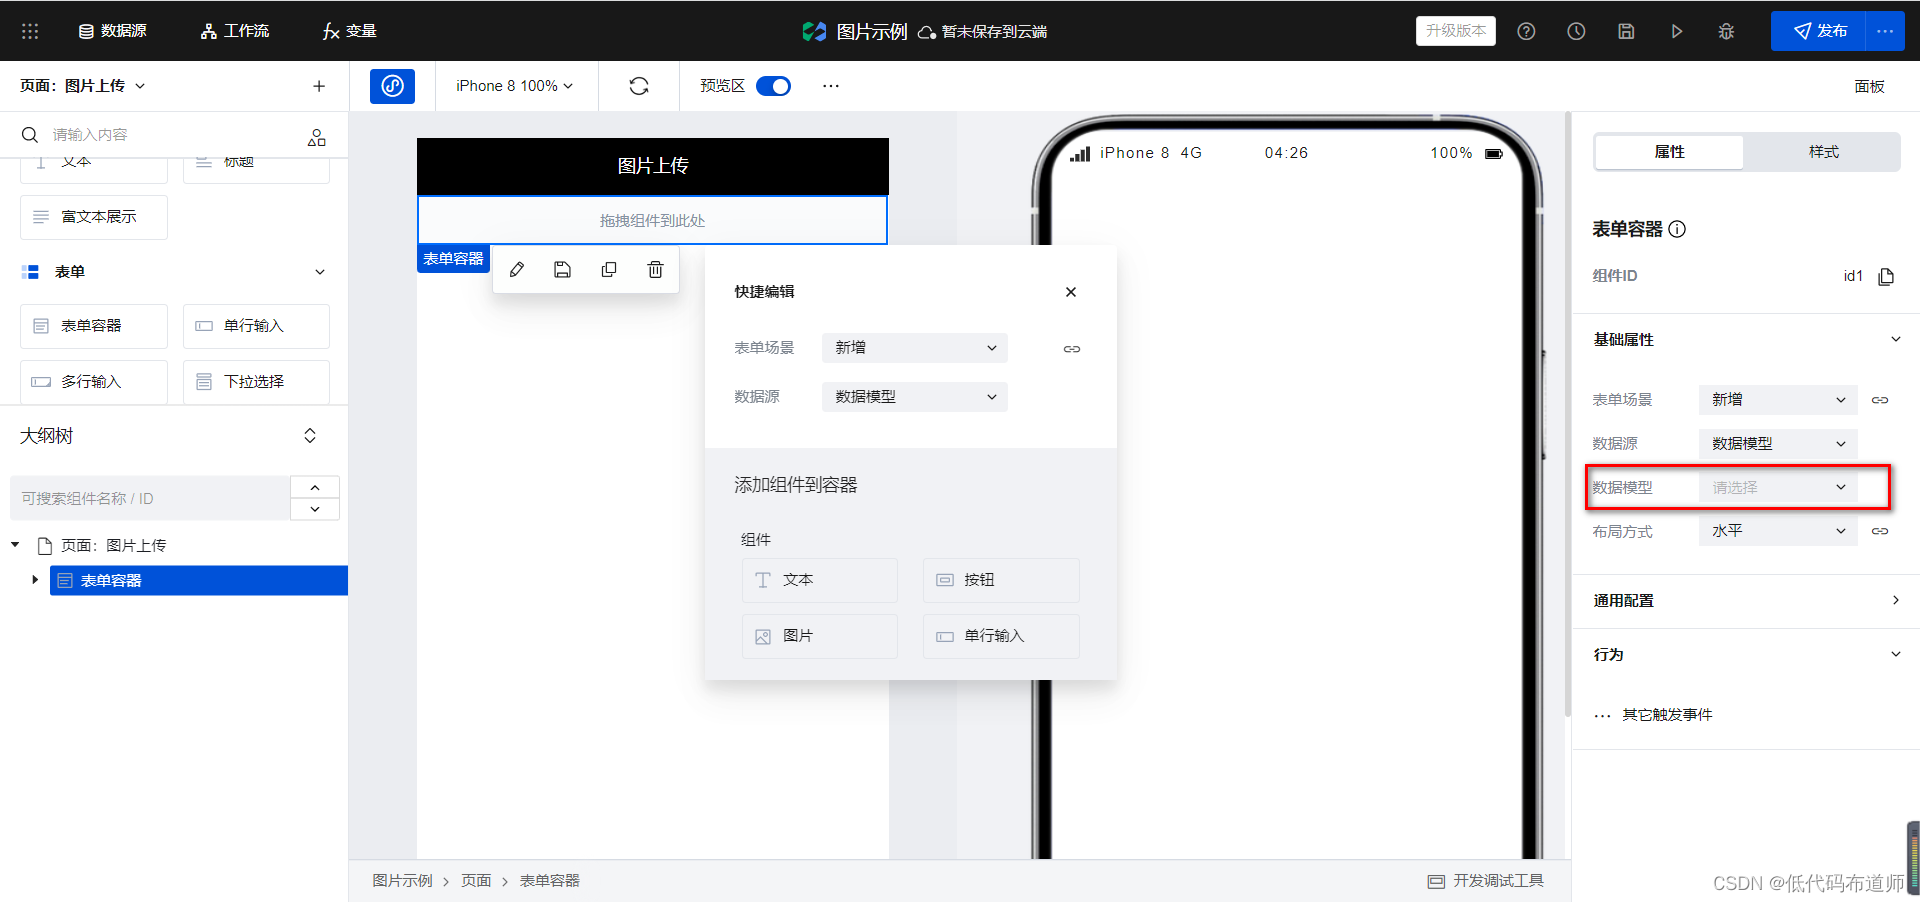Image resolution: width=1920 pixels, height=902 pixels.
Task: Add 图片 component to container
Action: (x=820, y=636)
